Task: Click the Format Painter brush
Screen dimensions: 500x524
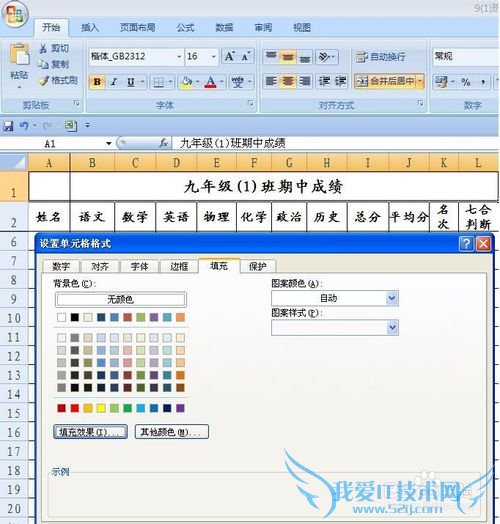Action: (x=43, y=81)
